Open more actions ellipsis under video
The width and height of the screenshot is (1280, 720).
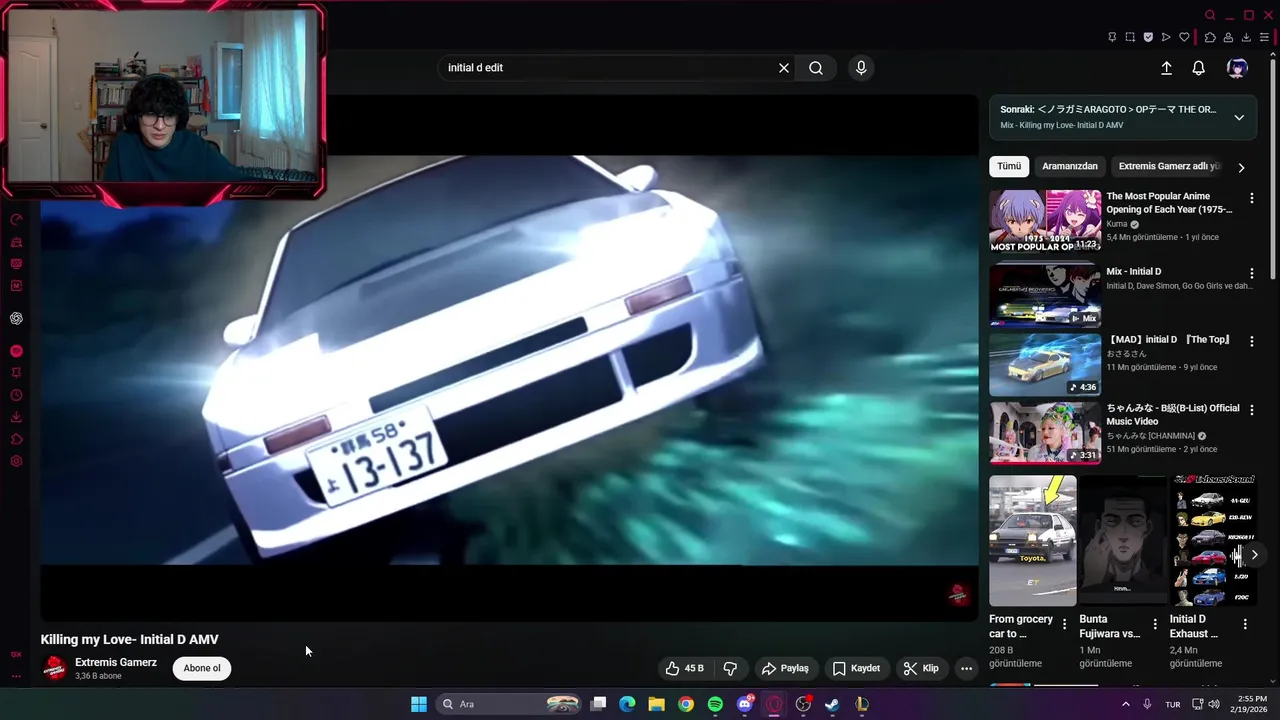pyautogui.click(x=966, y=668)
